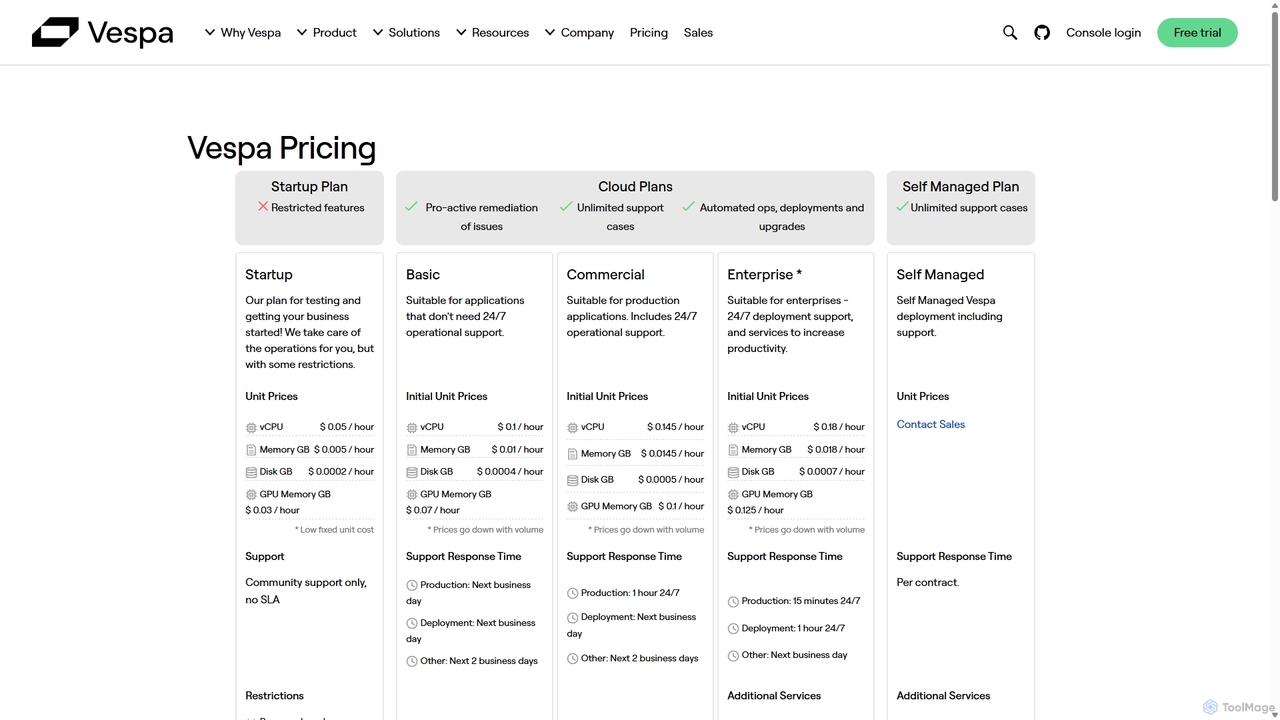Click Memory GB icon in Enterprise plan

click(x=733, y=450)
